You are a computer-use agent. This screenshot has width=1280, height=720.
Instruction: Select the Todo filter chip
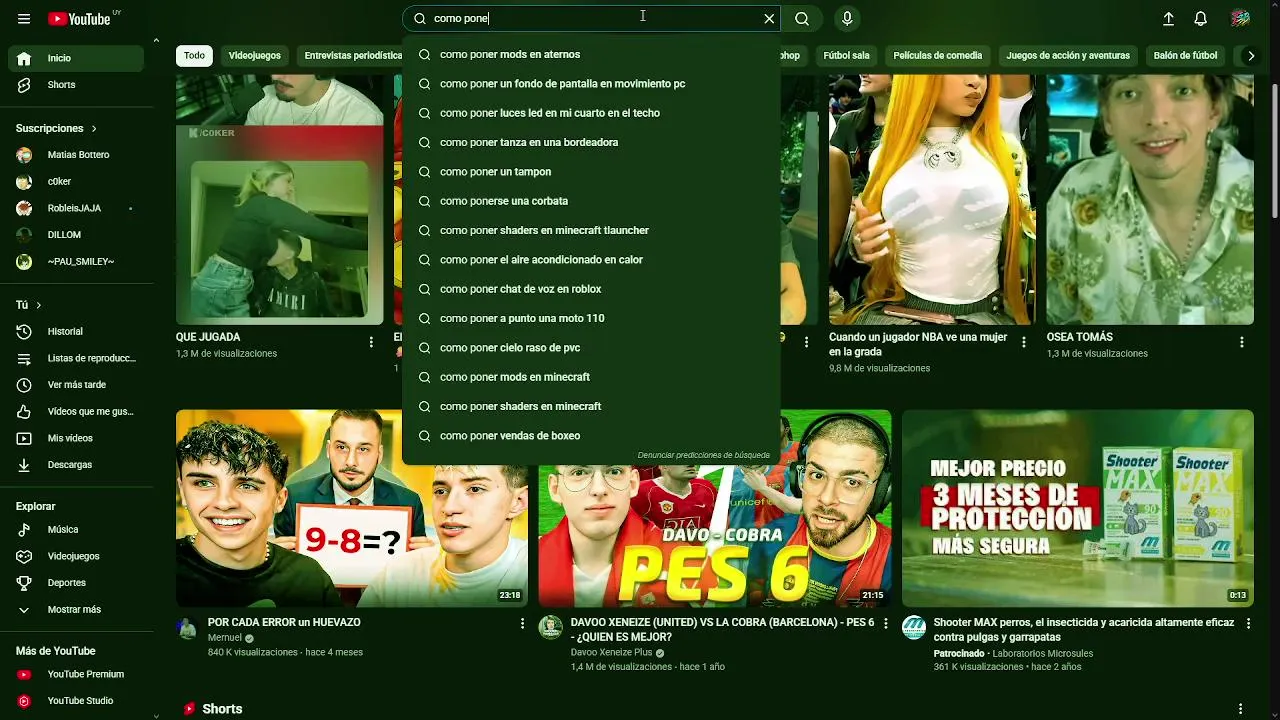click(x=194, y=56)
